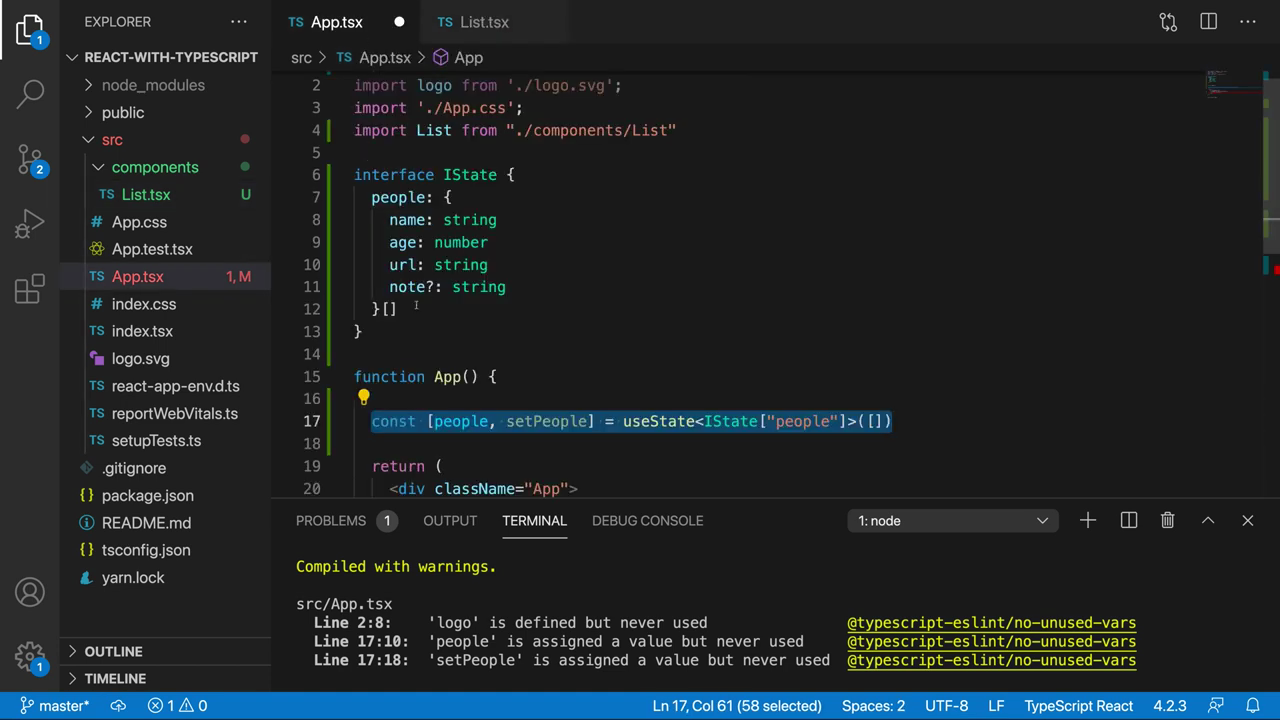This screenshot has width=1280, height=720.
Task: Select TypeScript version 4.2.3
Action: tap(1170, 706)
